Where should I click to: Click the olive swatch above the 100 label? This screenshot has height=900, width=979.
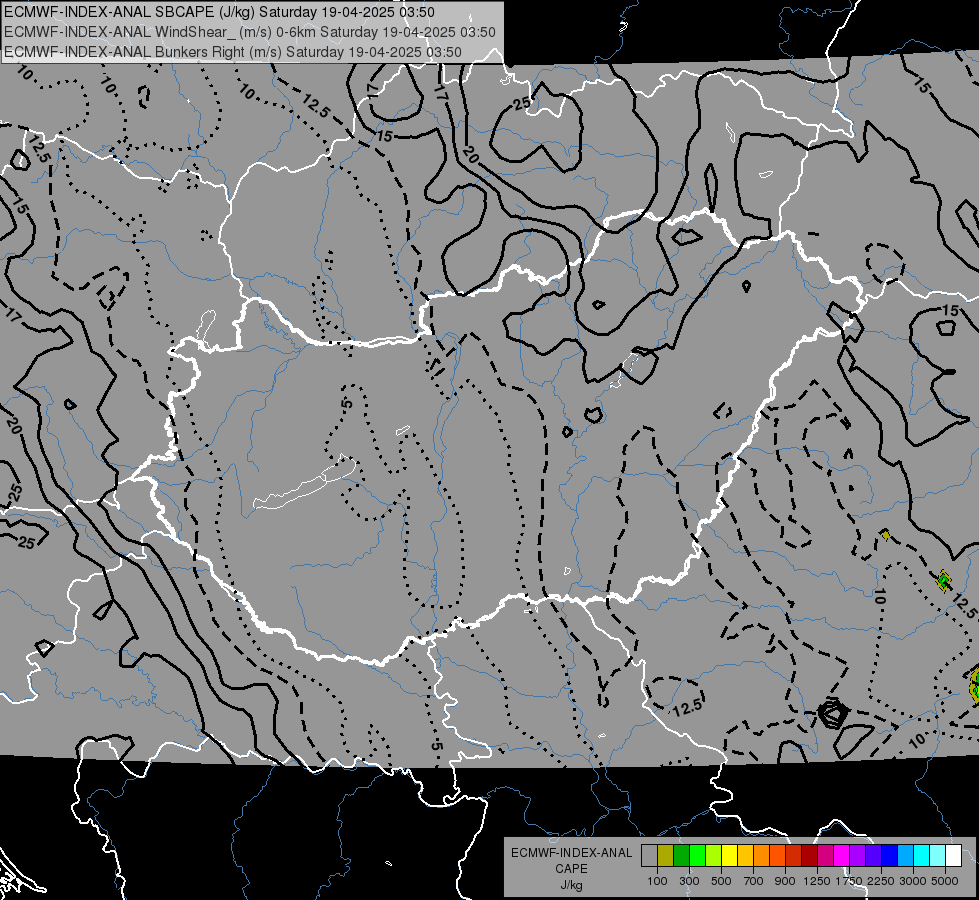[665, 856]
